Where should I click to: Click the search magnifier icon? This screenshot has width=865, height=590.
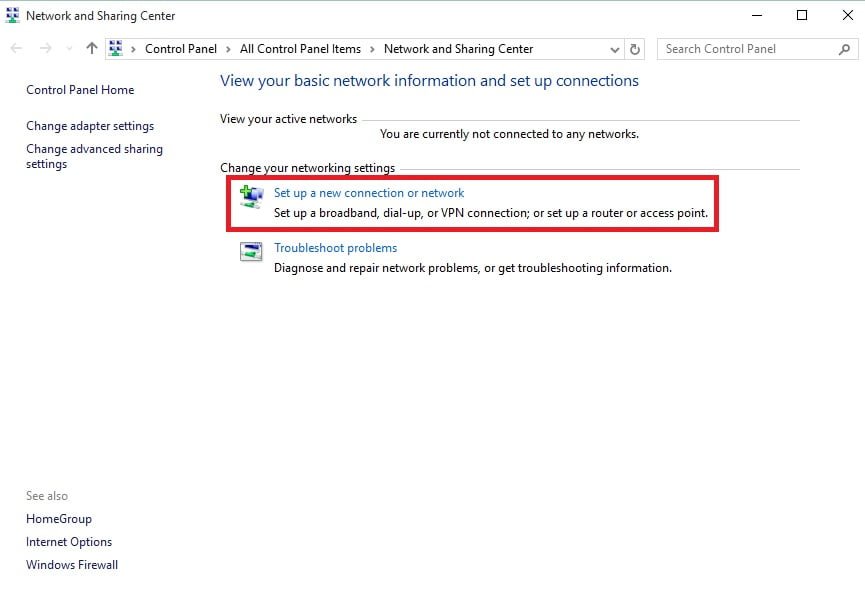pyautogui.click(x=845, y=49)
